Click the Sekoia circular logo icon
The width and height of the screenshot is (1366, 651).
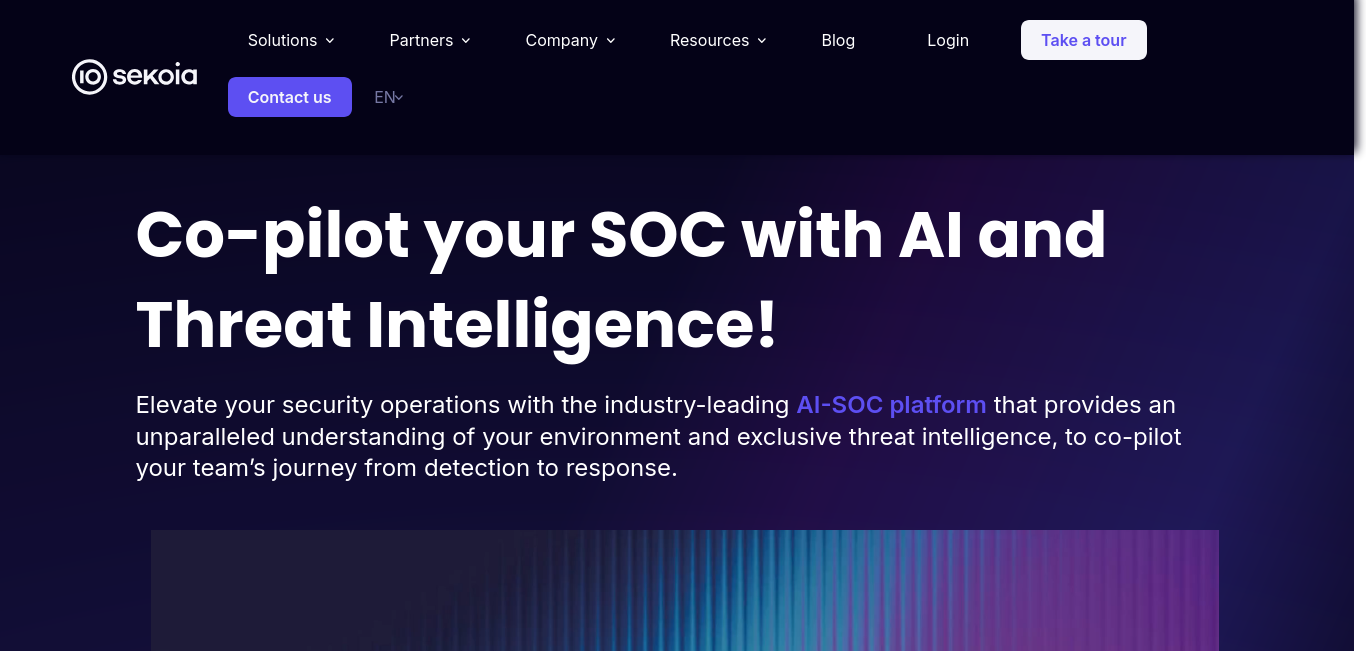click(x=89, y=77)
